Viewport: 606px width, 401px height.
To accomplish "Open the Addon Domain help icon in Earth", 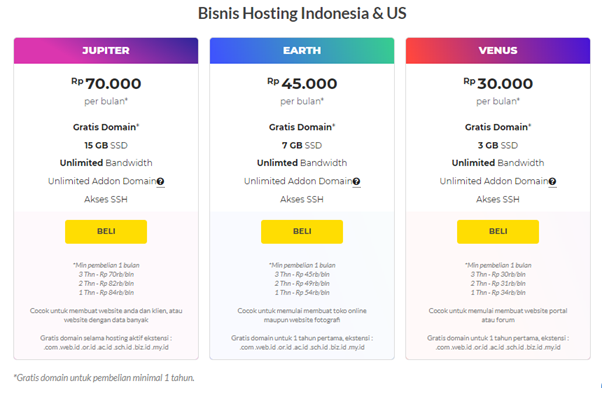I will [x=356, y=181].
